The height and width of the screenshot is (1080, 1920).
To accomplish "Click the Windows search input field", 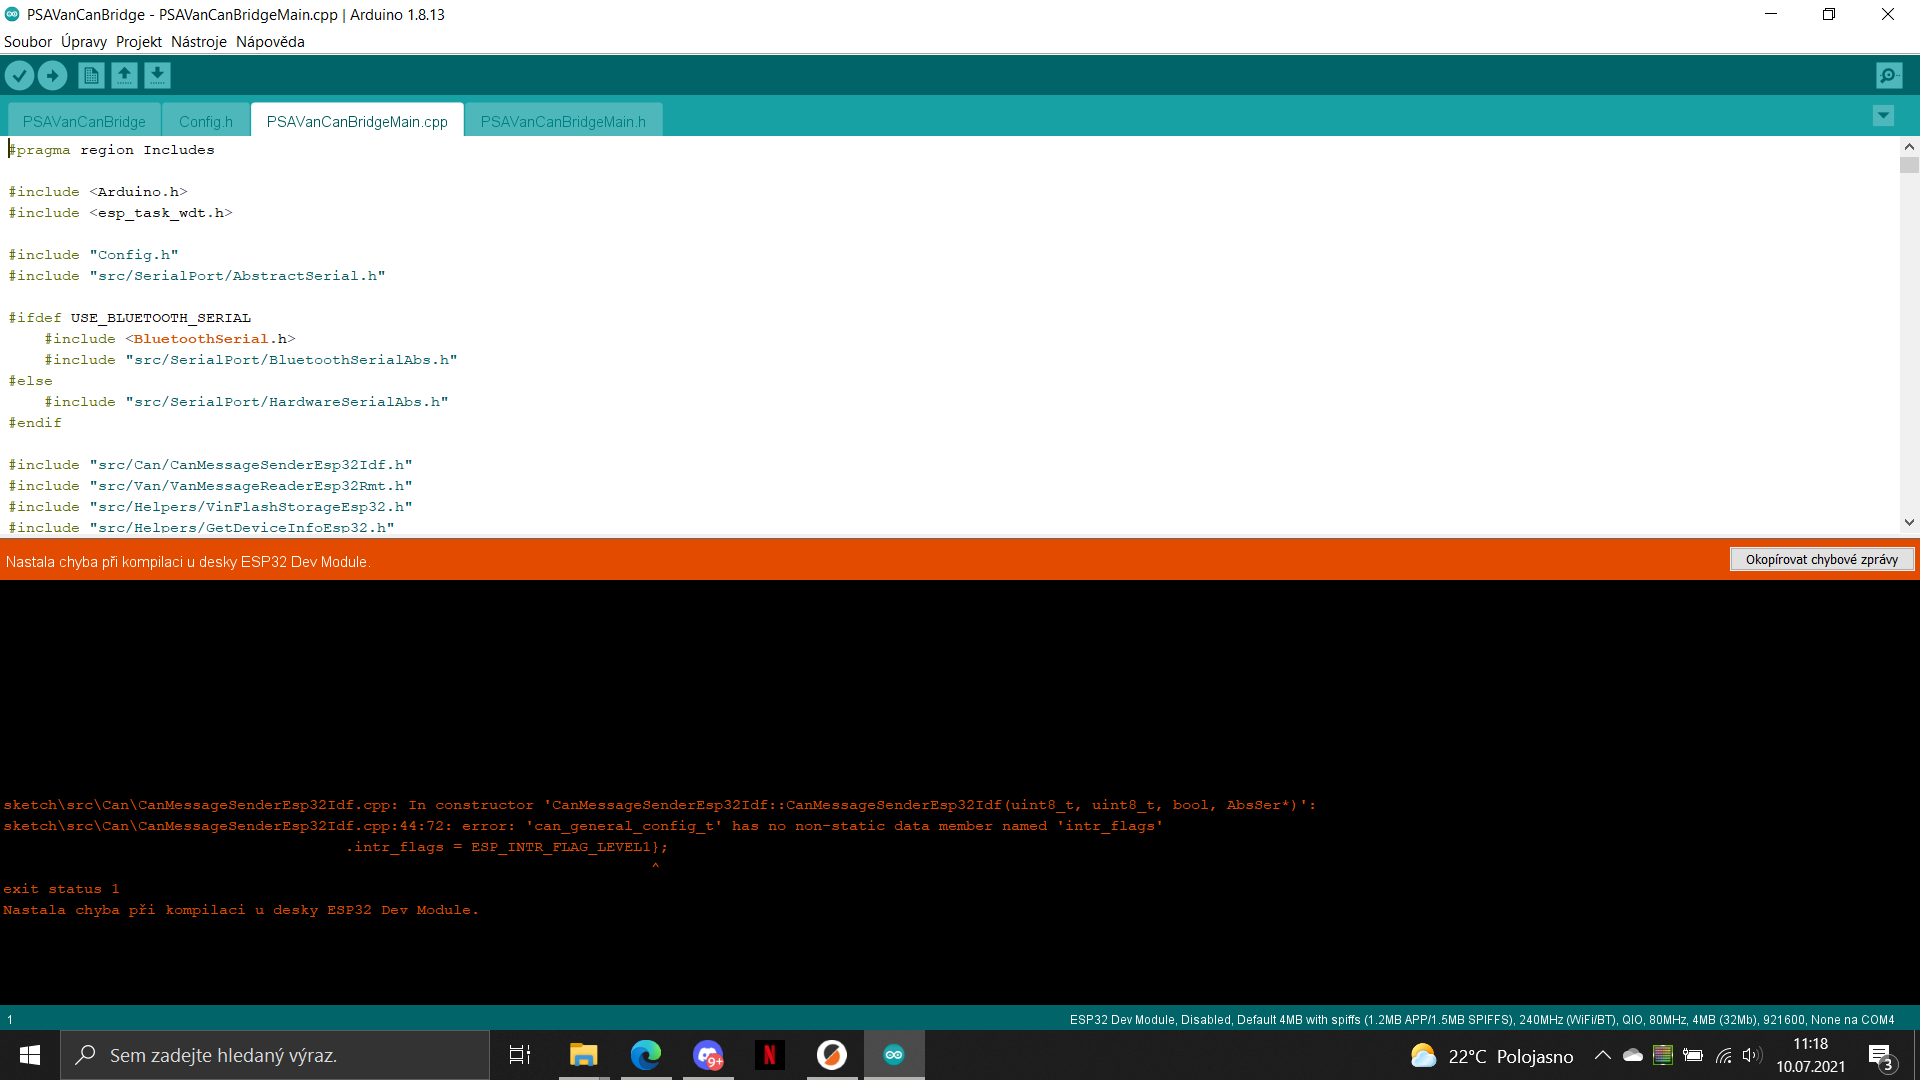I will 275,1055.
